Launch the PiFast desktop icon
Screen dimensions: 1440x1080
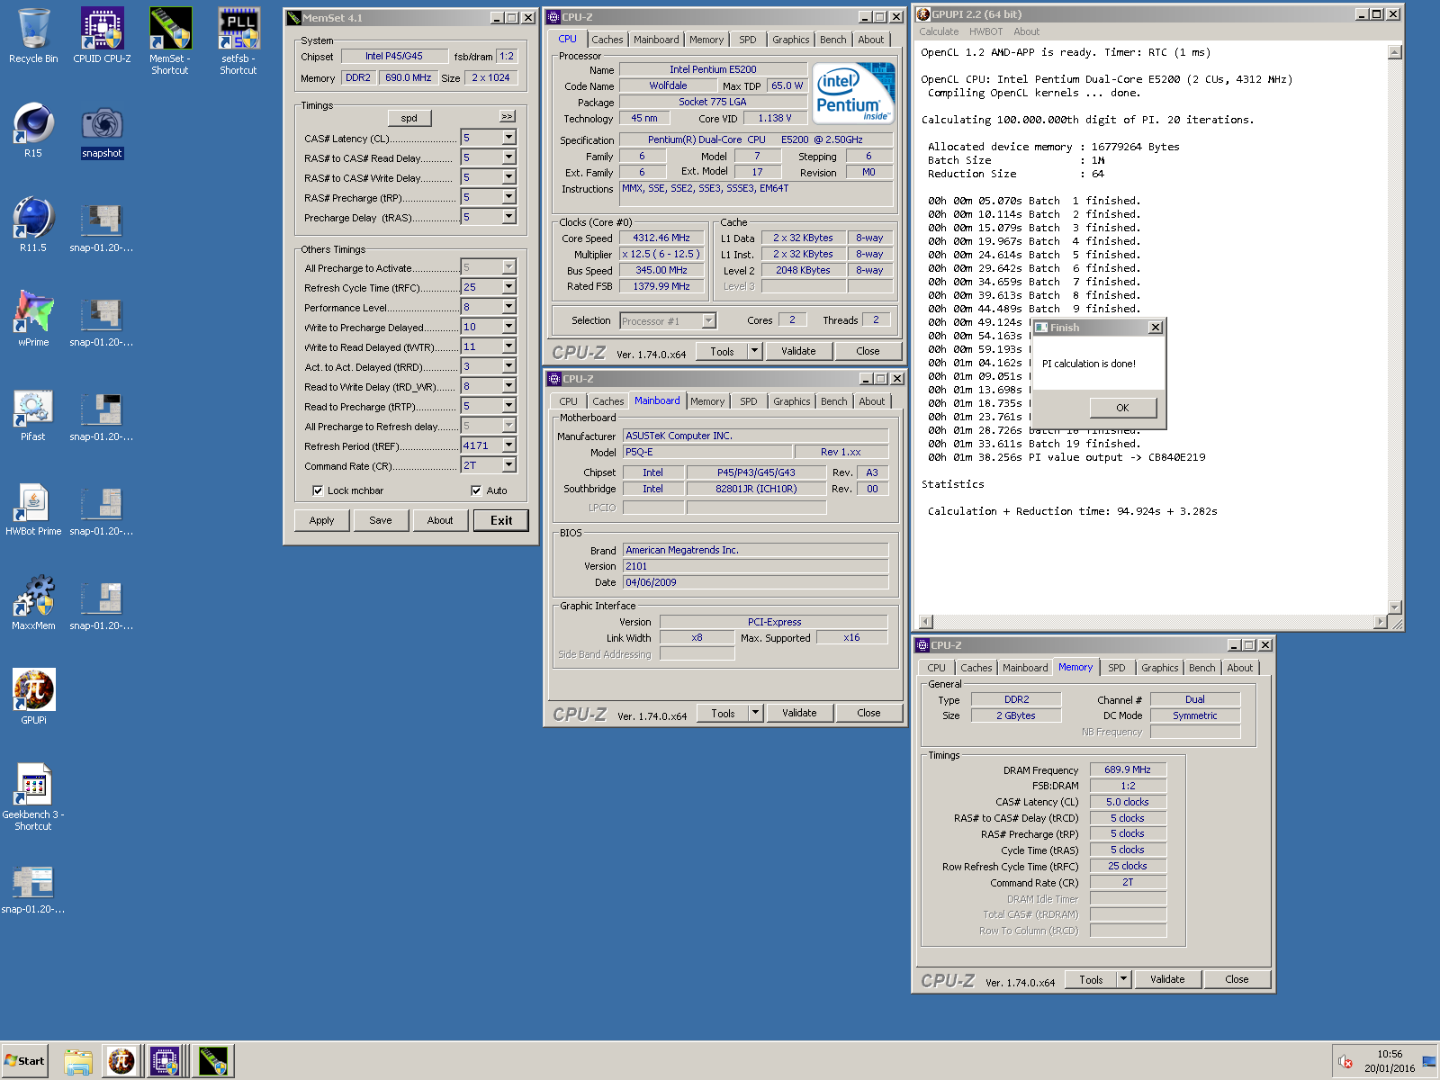coord(33,414)
